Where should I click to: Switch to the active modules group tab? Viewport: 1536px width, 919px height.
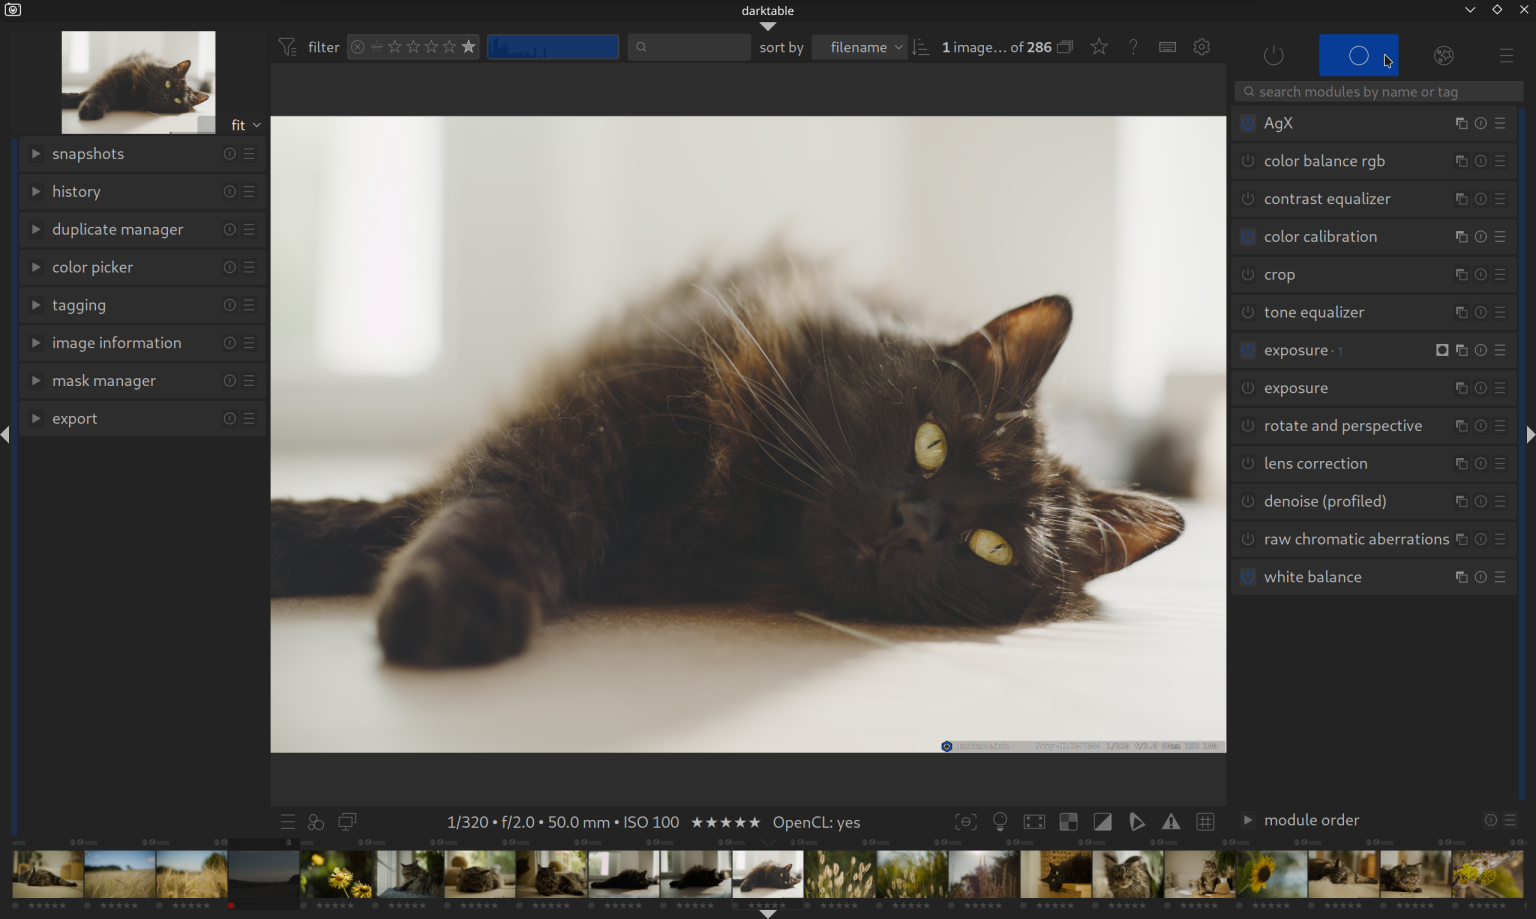click(1273, 55)
